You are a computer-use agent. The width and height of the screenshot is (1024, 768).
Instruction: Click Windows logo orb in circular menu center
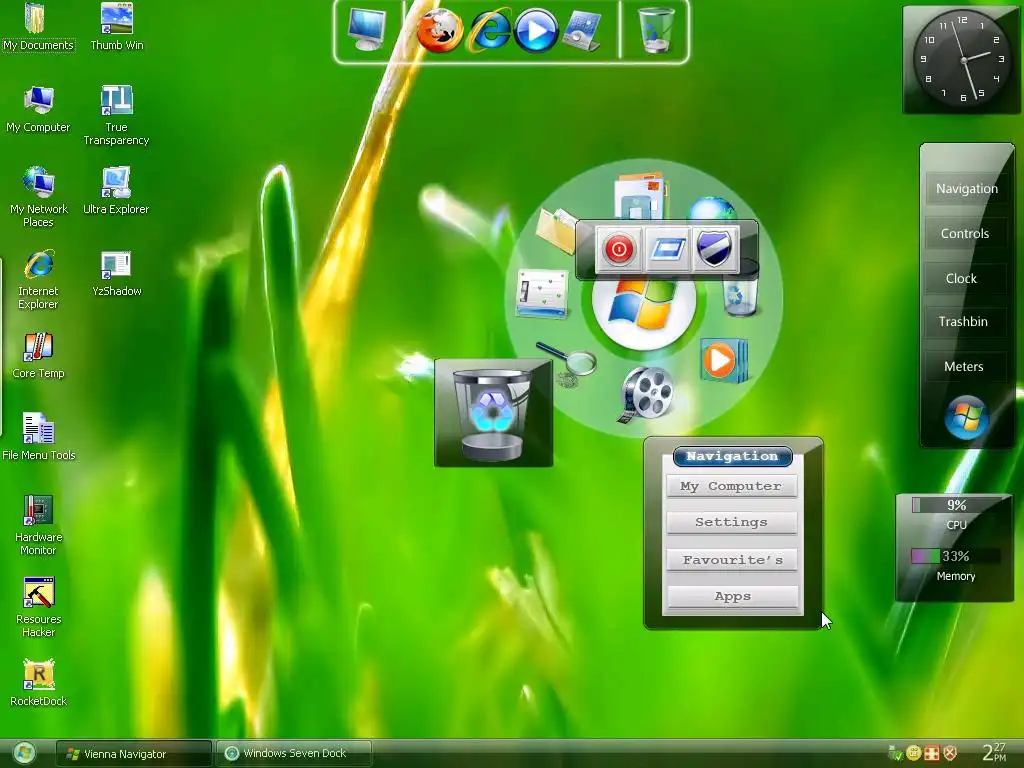coord(643,307)
